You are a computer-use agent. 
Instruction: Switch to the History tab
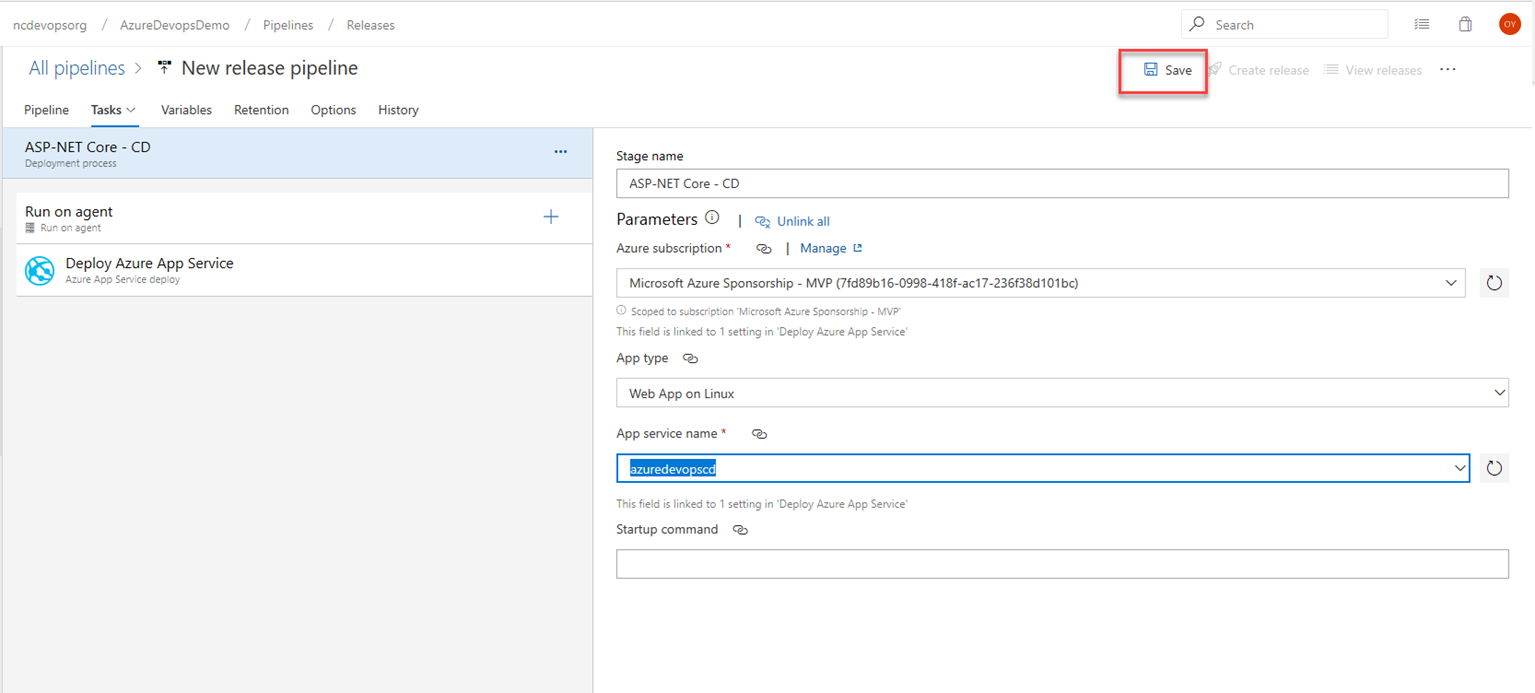tap(398, 110)
